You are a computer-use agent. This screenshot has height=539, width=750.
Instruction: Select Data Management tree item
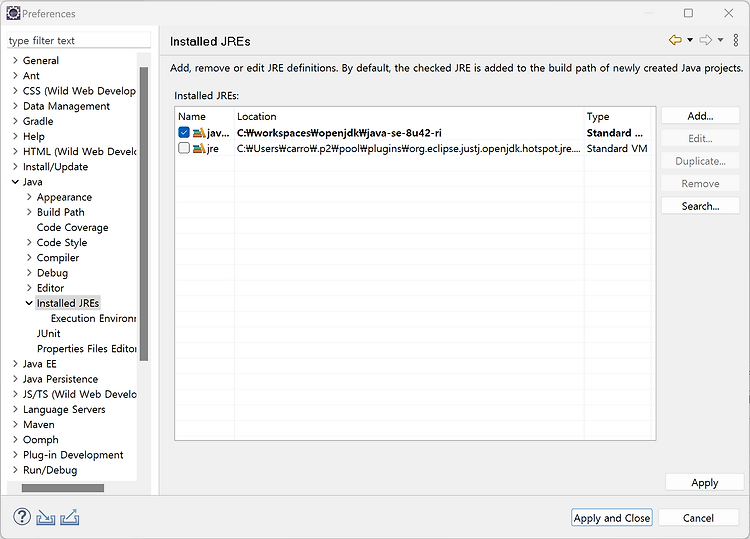[66, 106]
